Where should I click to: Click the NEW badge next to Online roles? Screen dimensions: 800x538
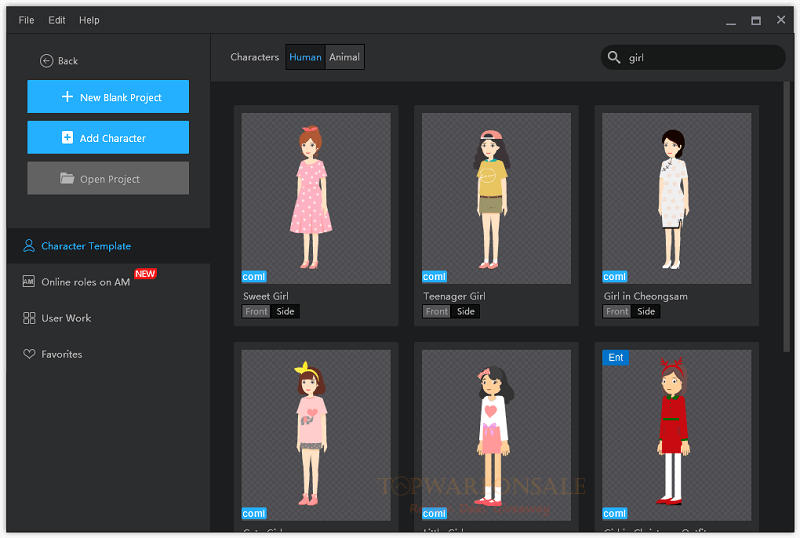(x=145, y=274)
